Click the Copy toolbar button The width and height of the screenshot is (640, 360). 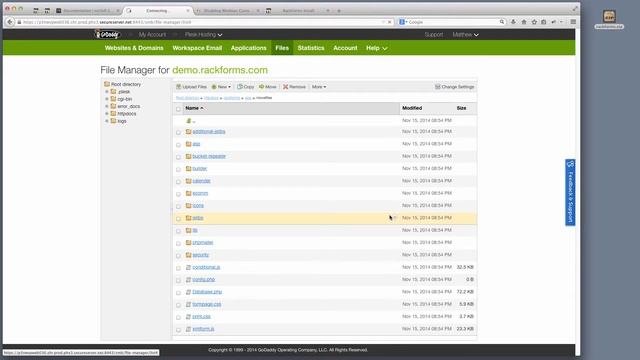tap(246, 87)
